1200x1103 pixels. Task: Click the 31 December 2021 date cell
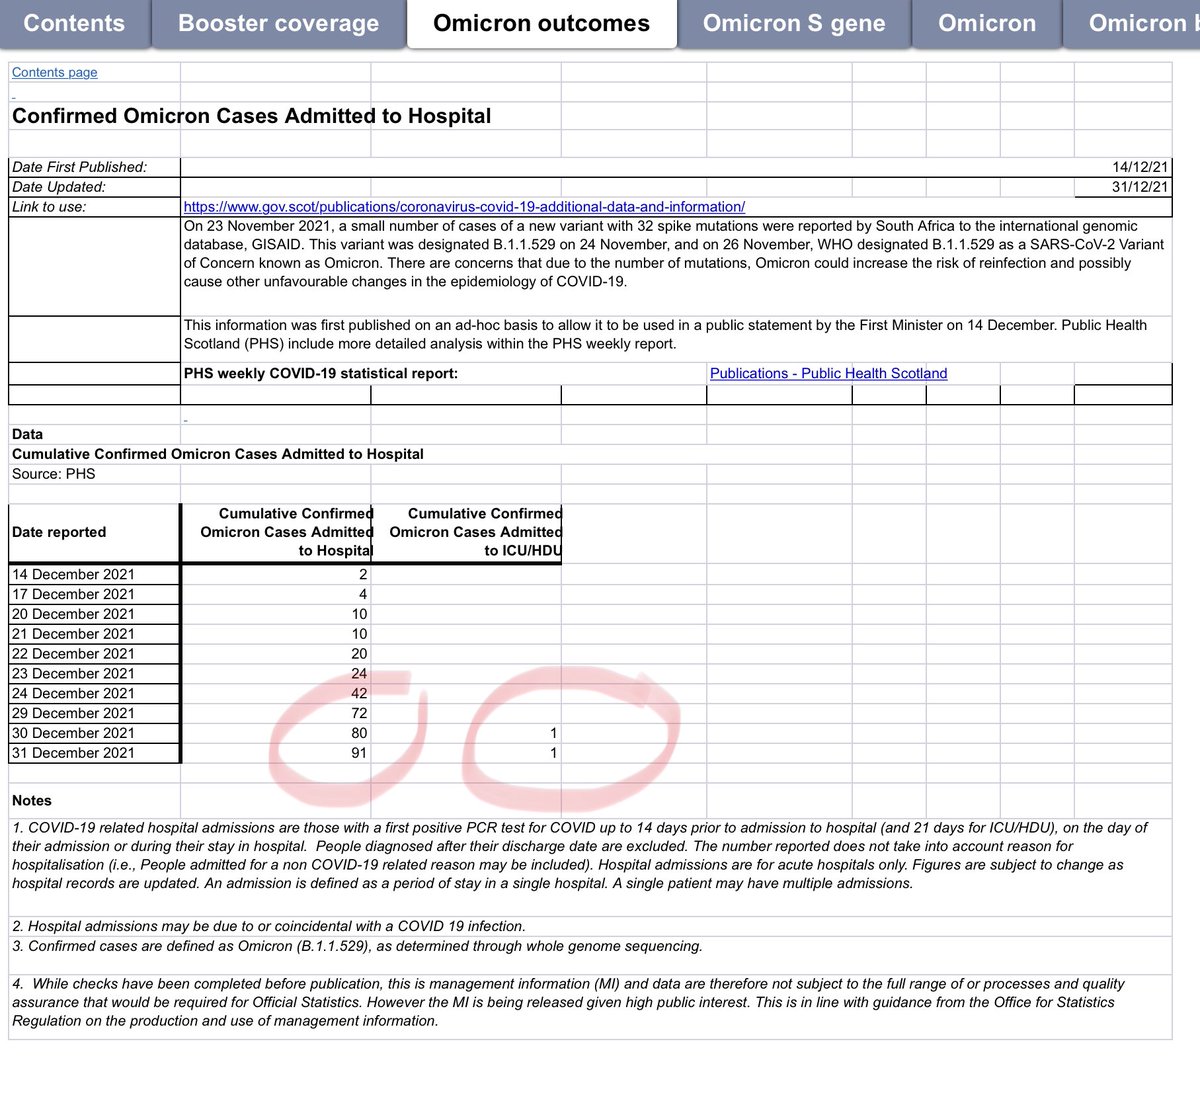pyautogui.click(x=95, y=753)
